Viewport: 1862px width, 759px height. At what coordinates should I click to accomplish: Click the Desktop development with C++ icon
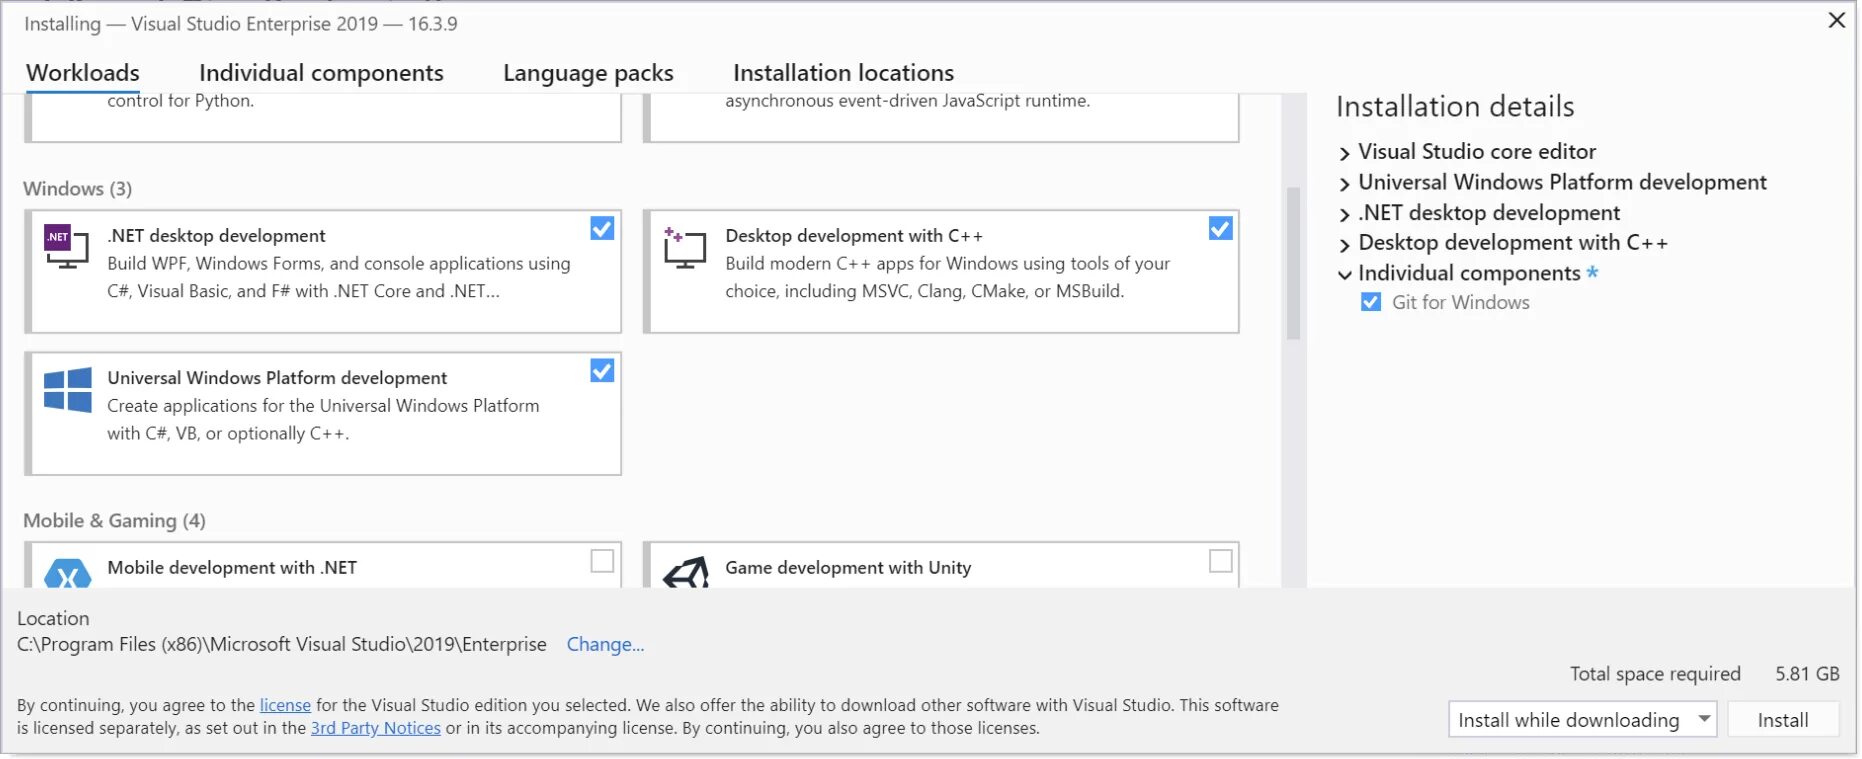(685, 247)
